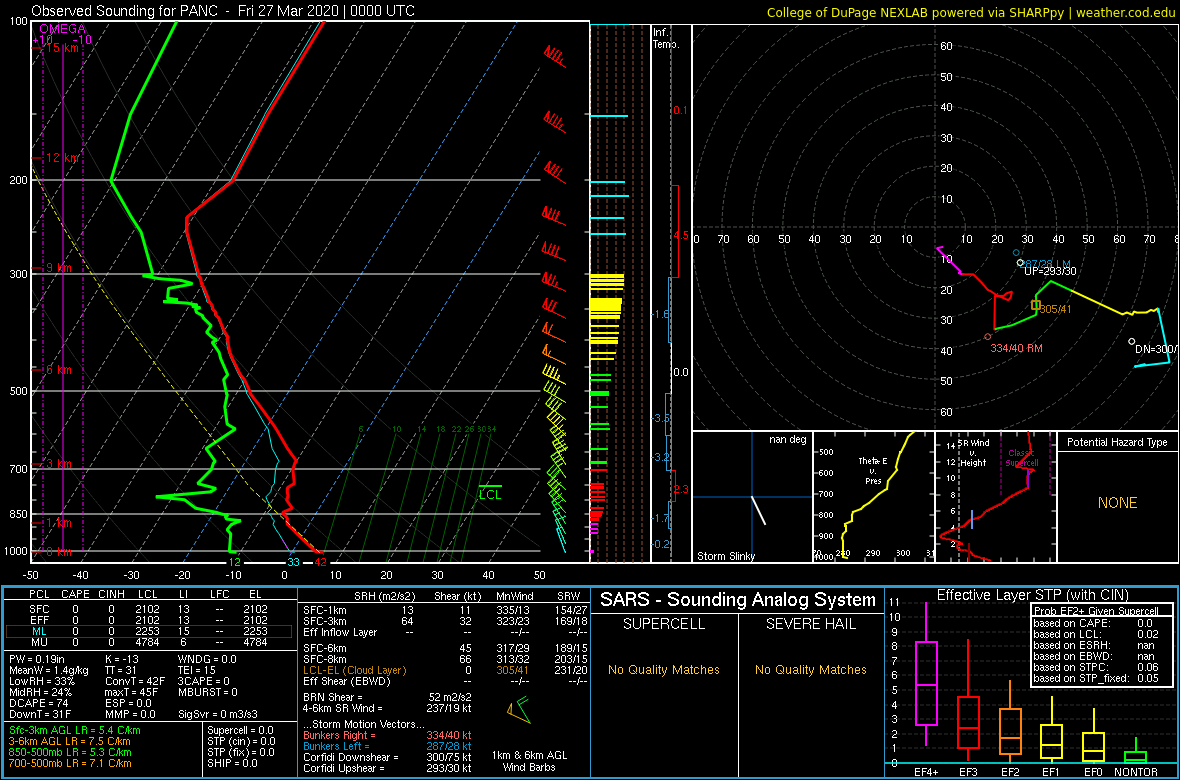Image resolution: width=1180 pixels, height=780 pixels.
Task: Click surface wetbulb value 33
Action: [293, 562]
